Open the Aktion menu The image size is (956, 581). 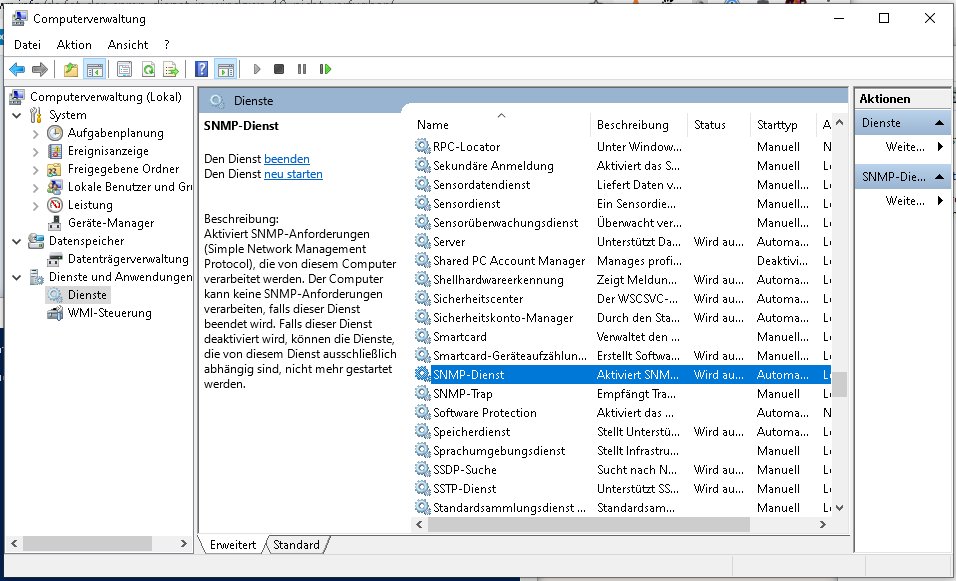tap(74, 44)
